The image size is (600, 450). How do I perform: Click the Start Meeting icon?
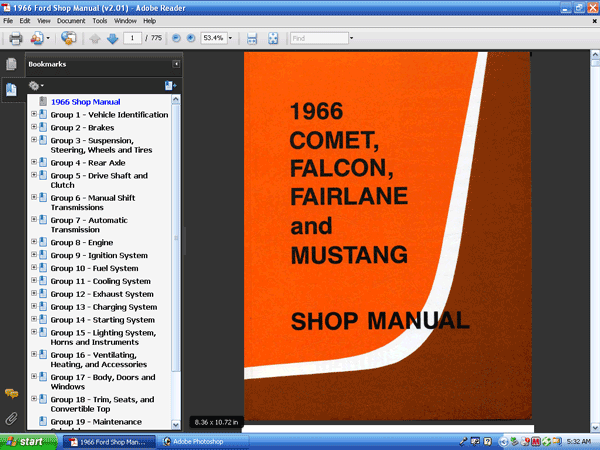[69, 38]
